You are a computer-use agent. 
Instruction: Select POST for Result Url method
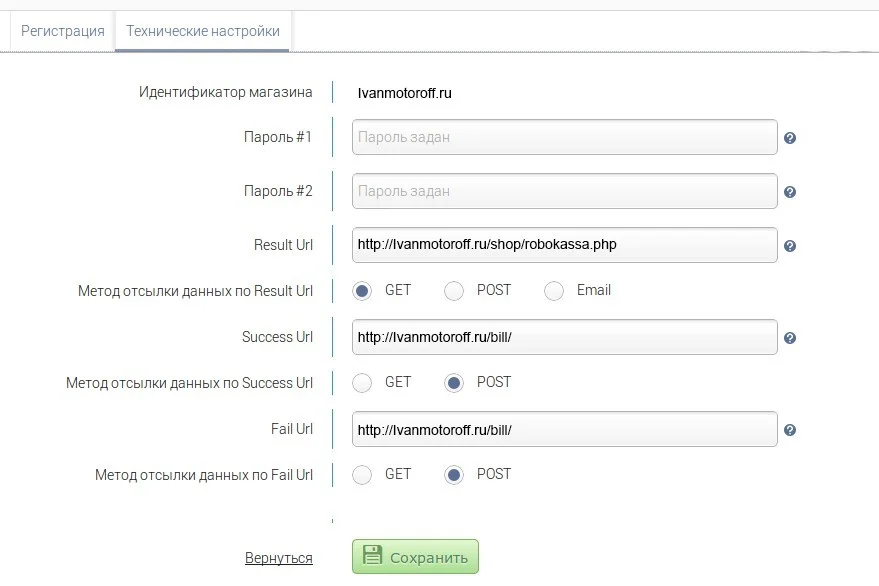tap(454, 291)
